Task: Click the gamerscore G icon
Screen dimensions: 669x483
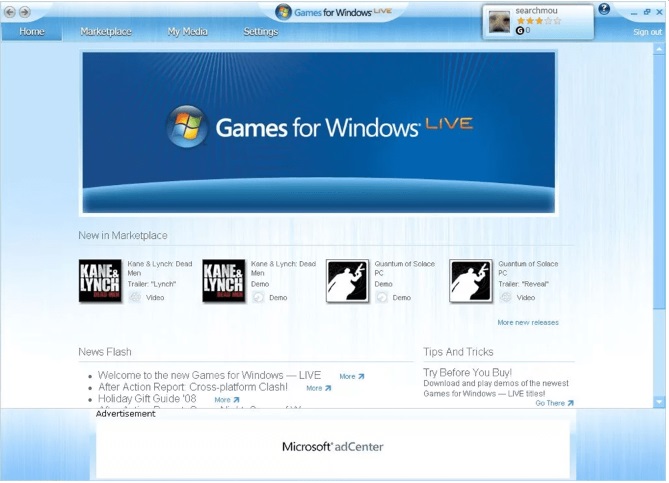Action: click(520, 31)
